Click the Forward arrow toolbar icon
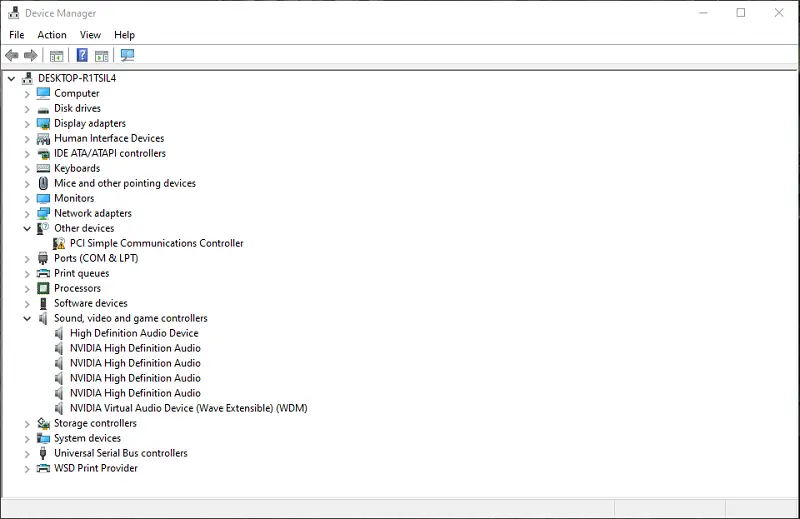The image size is (800, 519). (31, 55)
